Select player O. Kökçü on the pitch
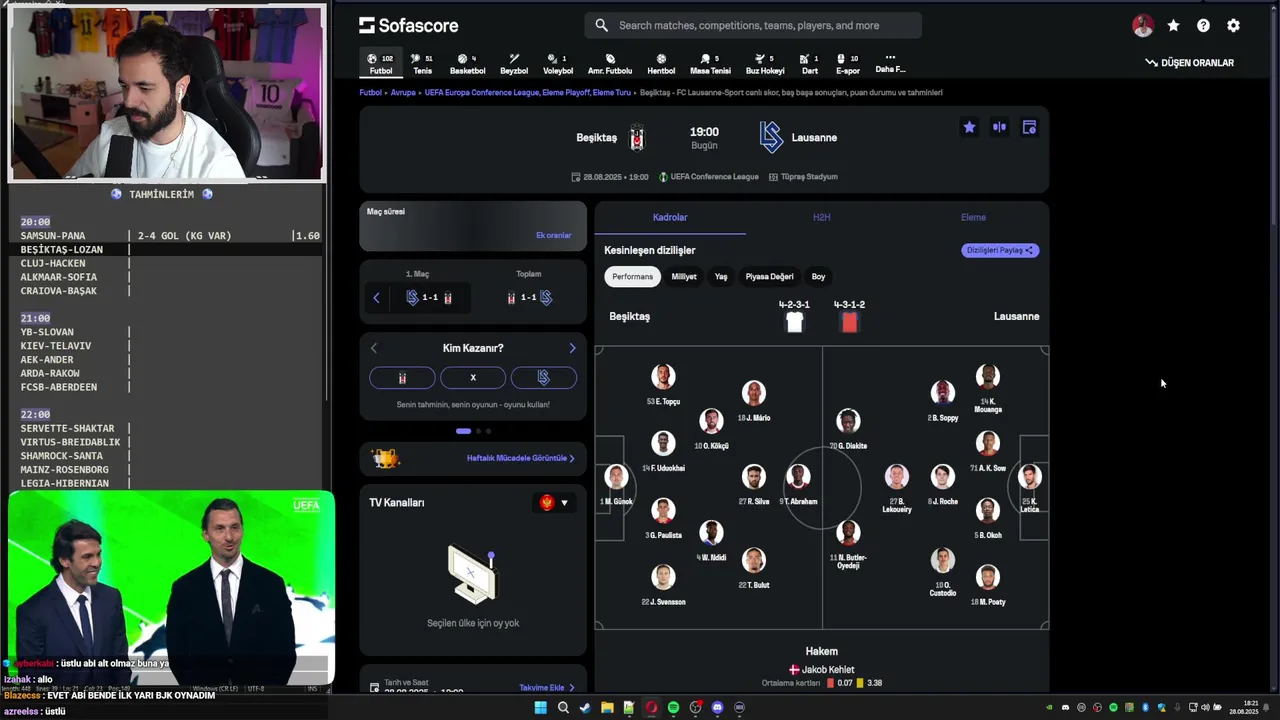The image size is (1280, 720). pos(711,428)
